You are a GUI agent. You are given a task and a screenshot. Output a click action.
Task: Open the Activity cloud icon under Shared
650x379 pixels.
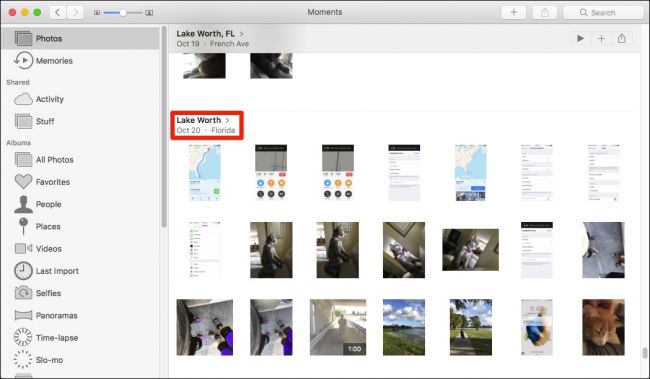(23, 99)
